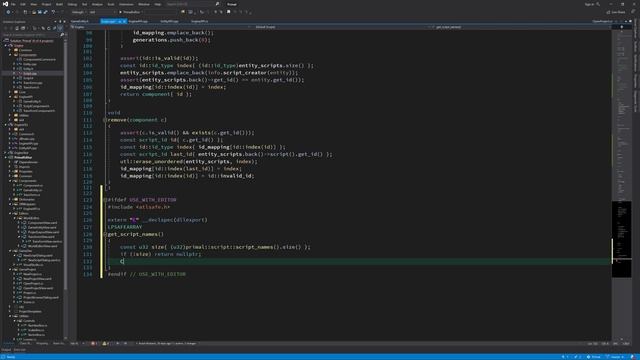Screen dimensions: 640x360
Task: Collapse the get_script_names function block
Action: click(105, 234)
